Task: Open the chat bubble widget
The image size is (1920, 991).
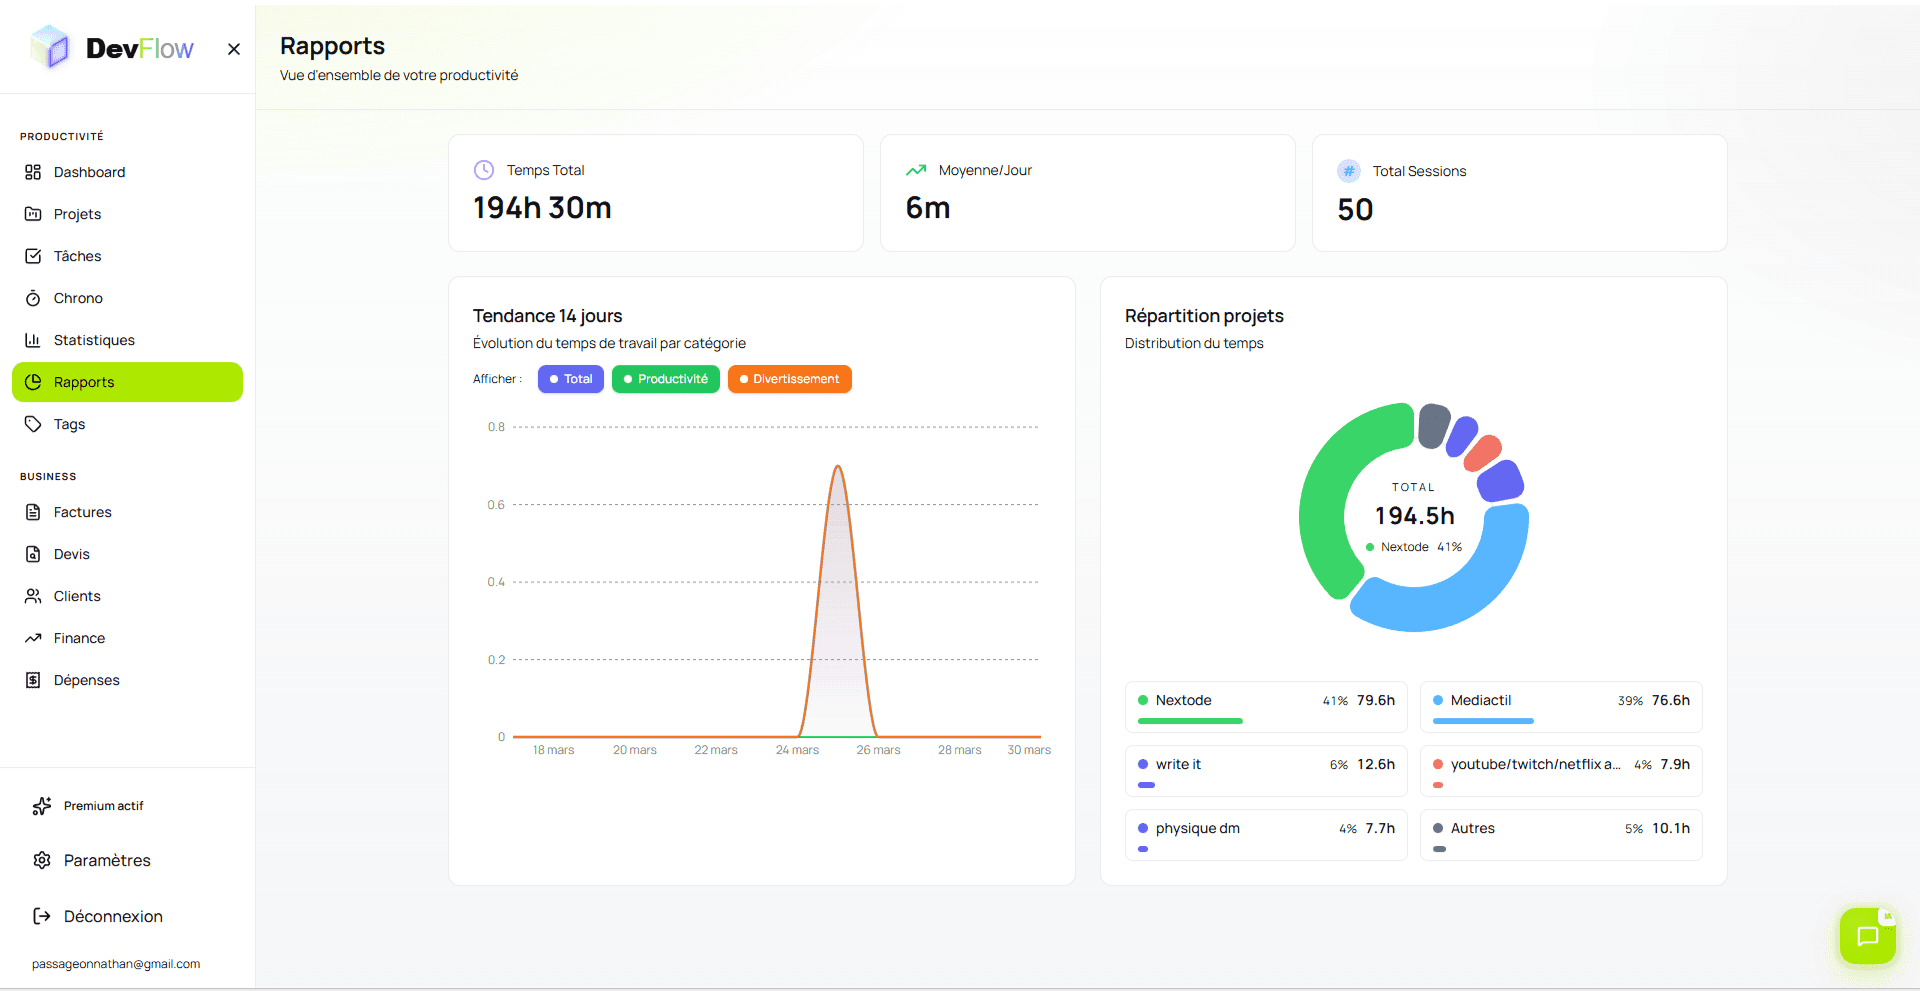Action: tap(1867, 936)
